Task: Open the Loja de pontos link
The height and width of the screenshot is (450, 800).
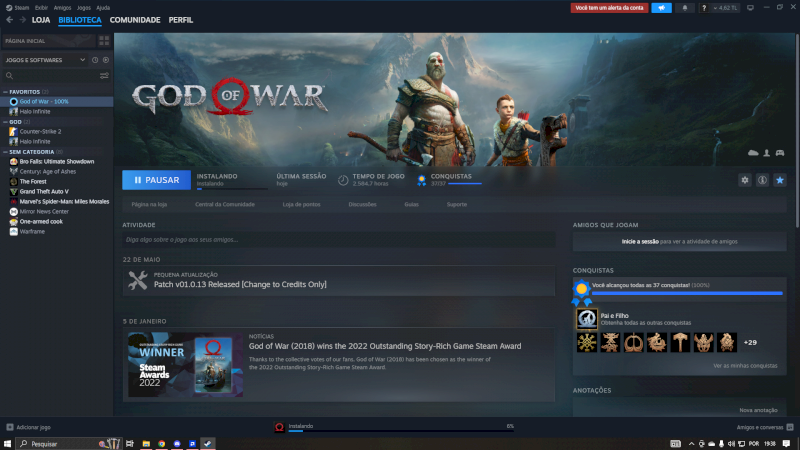Action: click(x=302, y=205)
